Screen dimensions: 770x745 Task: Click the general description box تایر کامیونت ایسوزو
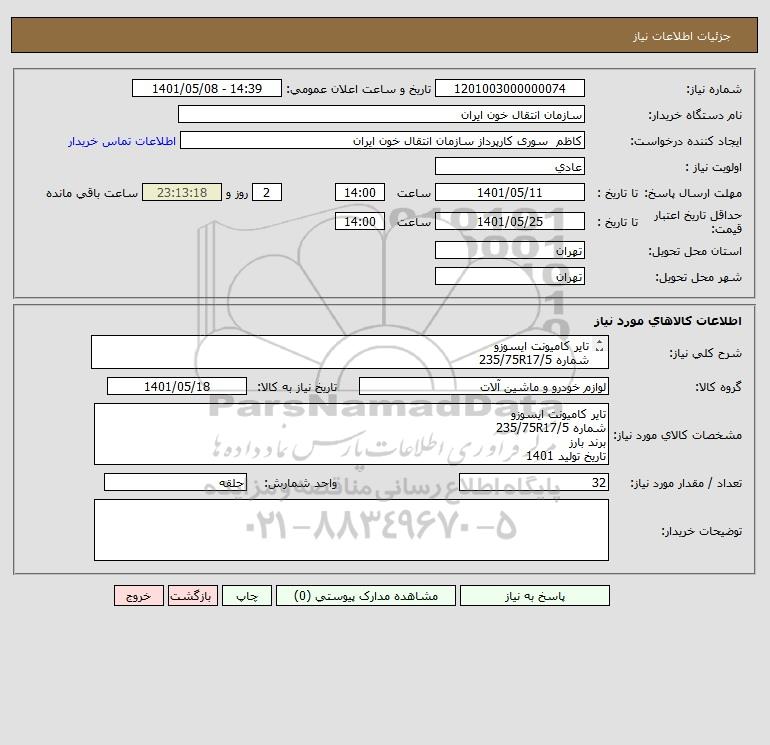tap(350, 352)
